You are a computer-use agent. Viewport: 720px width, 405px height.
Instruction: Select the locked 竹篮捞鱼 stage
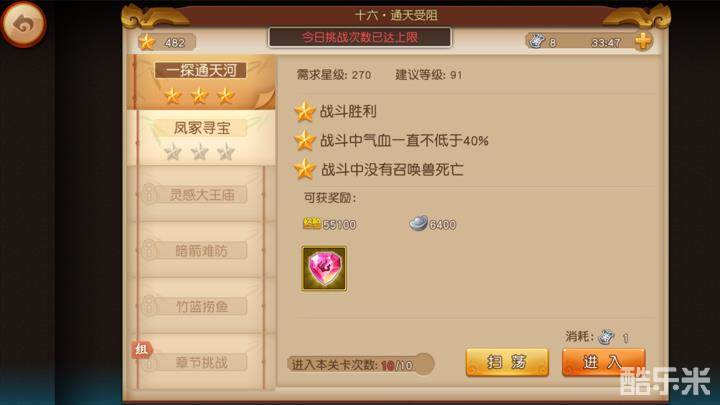pos(201,306)
